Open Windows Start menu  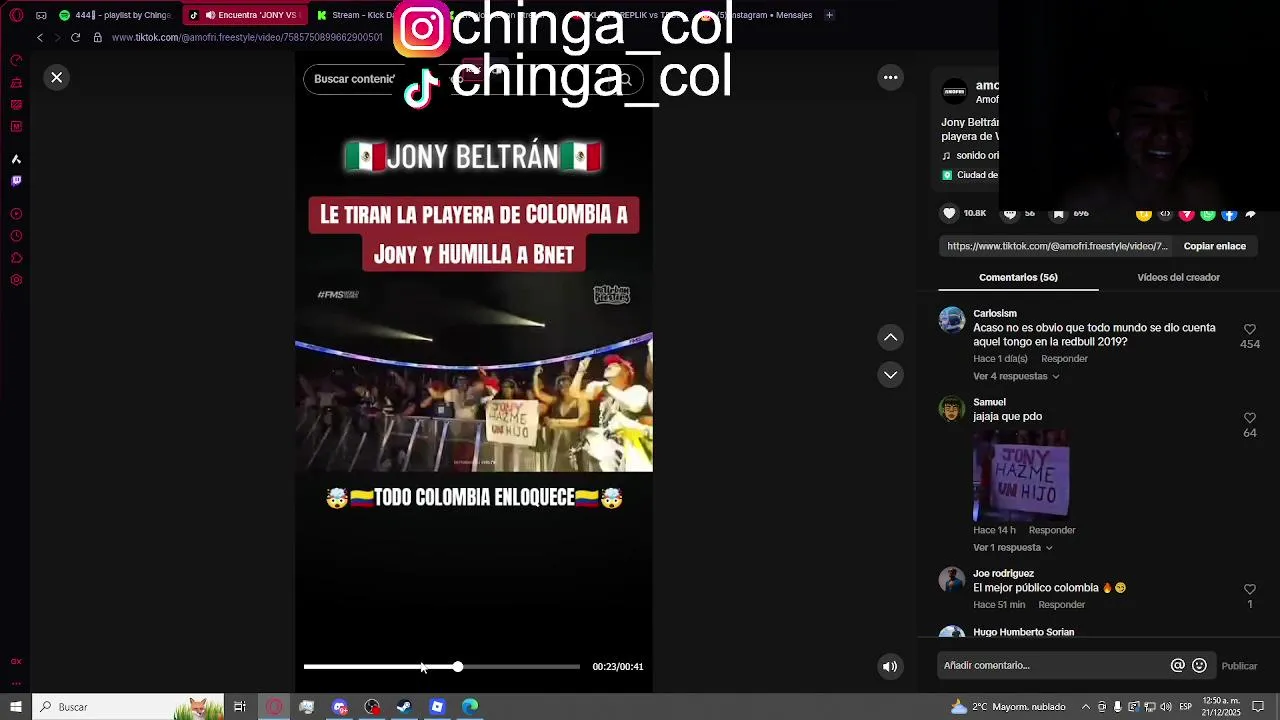click(x=16, y=707)
